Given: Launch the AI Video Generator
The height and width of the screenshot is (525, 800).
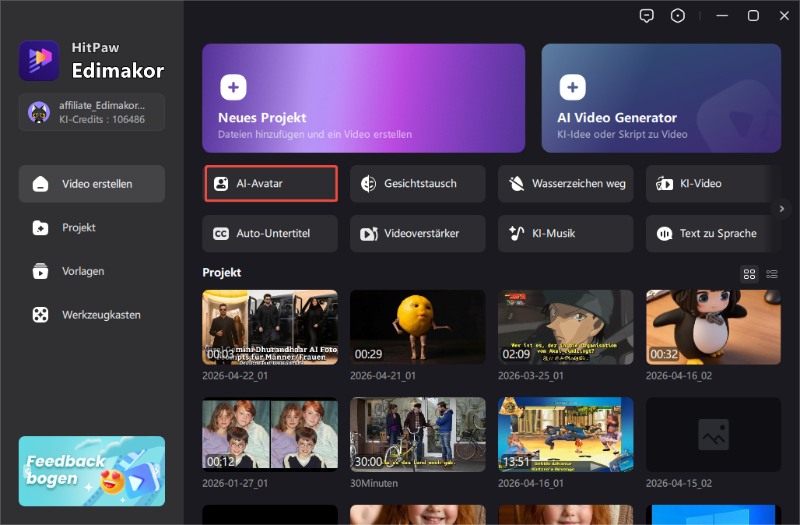Looking at the screenshot, I should click(x=661, y=98).
